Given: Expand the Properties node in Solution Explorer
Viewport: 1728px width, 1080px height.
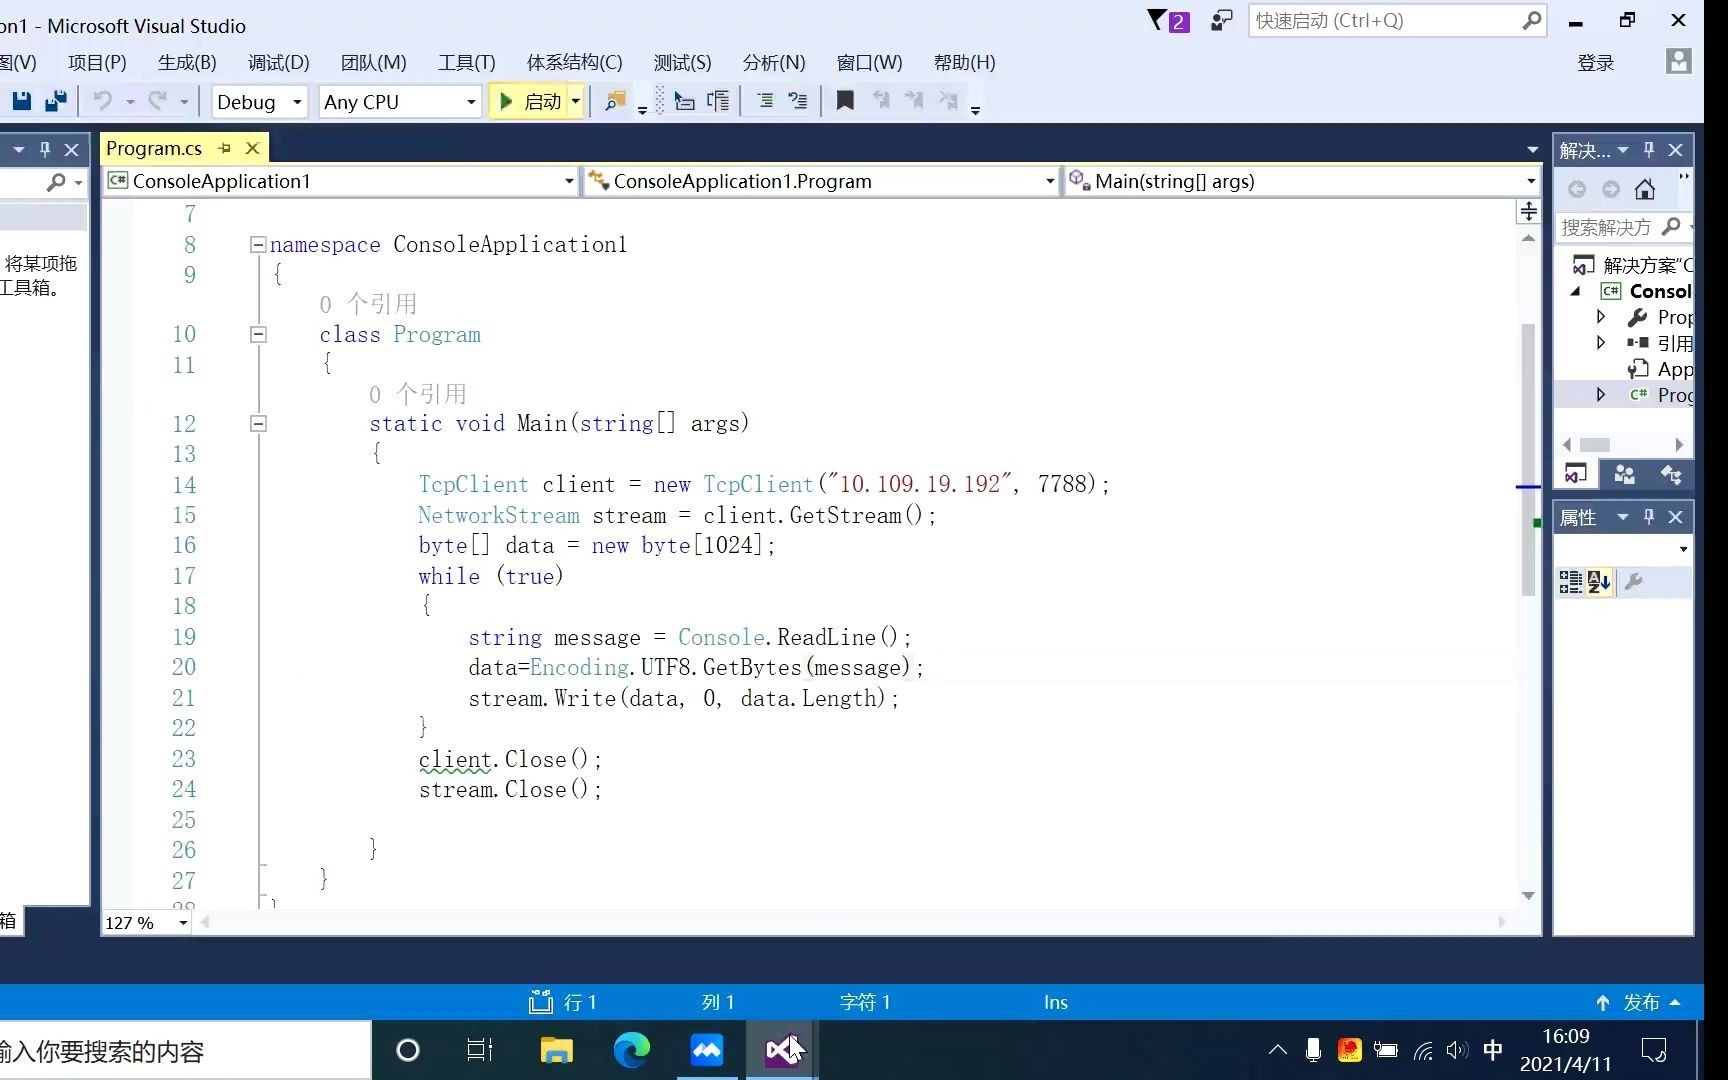Looking at the screenshot, I should coord(1600,316).
